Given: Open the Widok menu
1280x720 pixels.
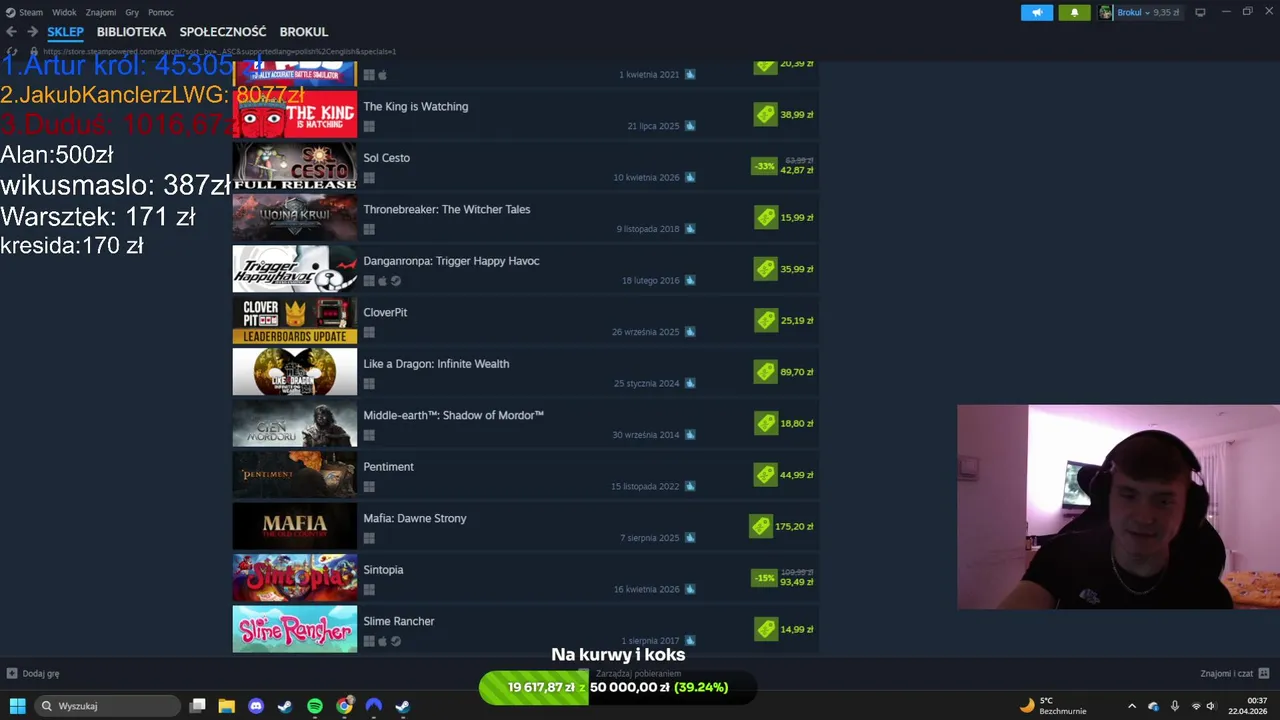Looking at the screenshot, I should [64, 12].
